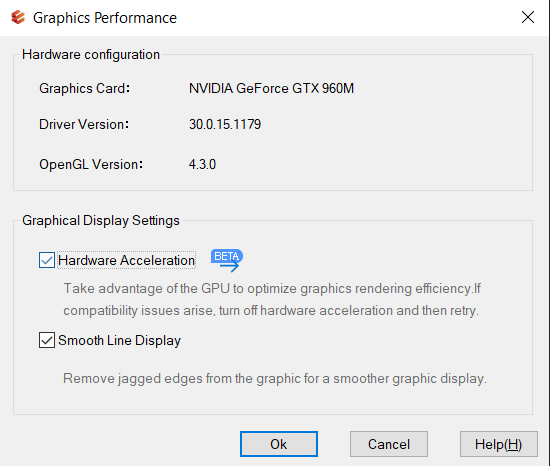Viewport: 550px width, 466px height.
Task: Click the NVIDIA GeForce GTX 960M text
Action: pos(271,88)
